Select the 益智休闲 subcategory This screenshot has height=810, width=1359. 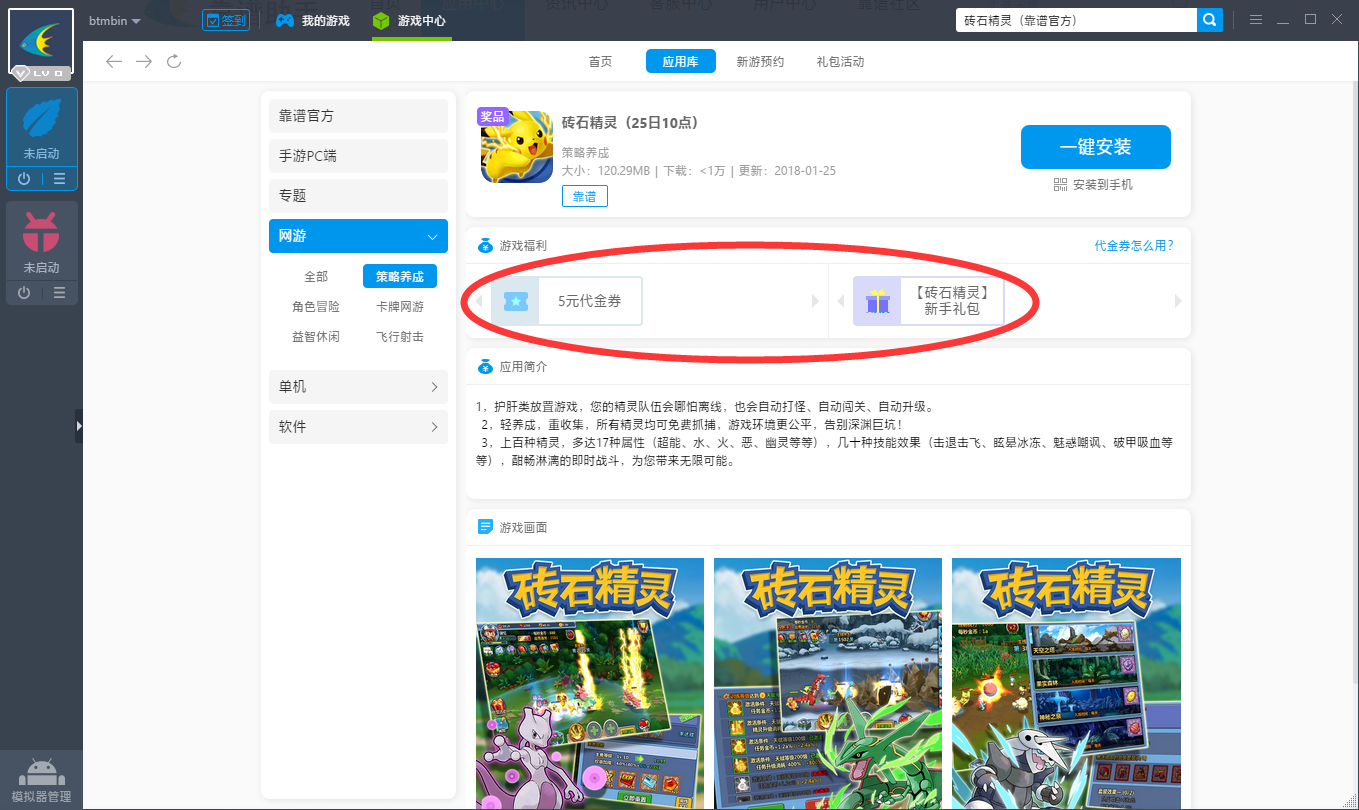[316, 337]
